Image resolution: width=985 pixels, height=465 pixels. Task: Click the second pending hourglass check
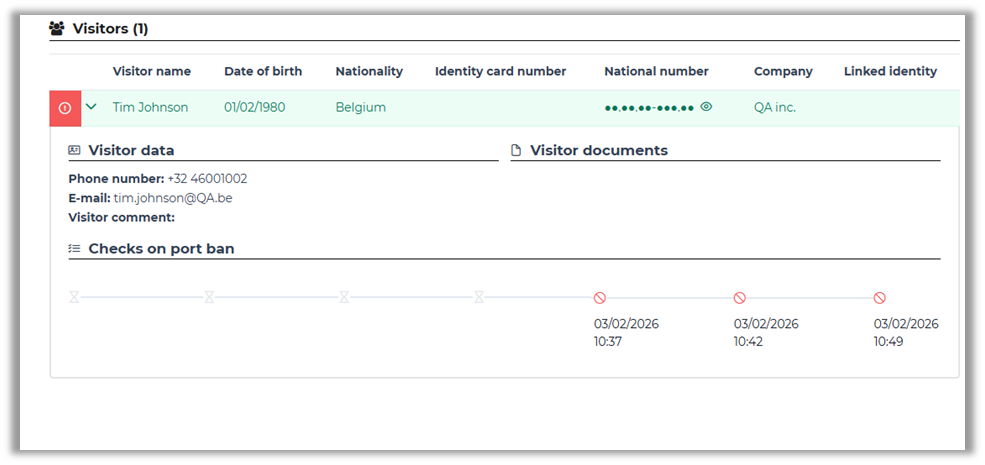coord(209,297)
